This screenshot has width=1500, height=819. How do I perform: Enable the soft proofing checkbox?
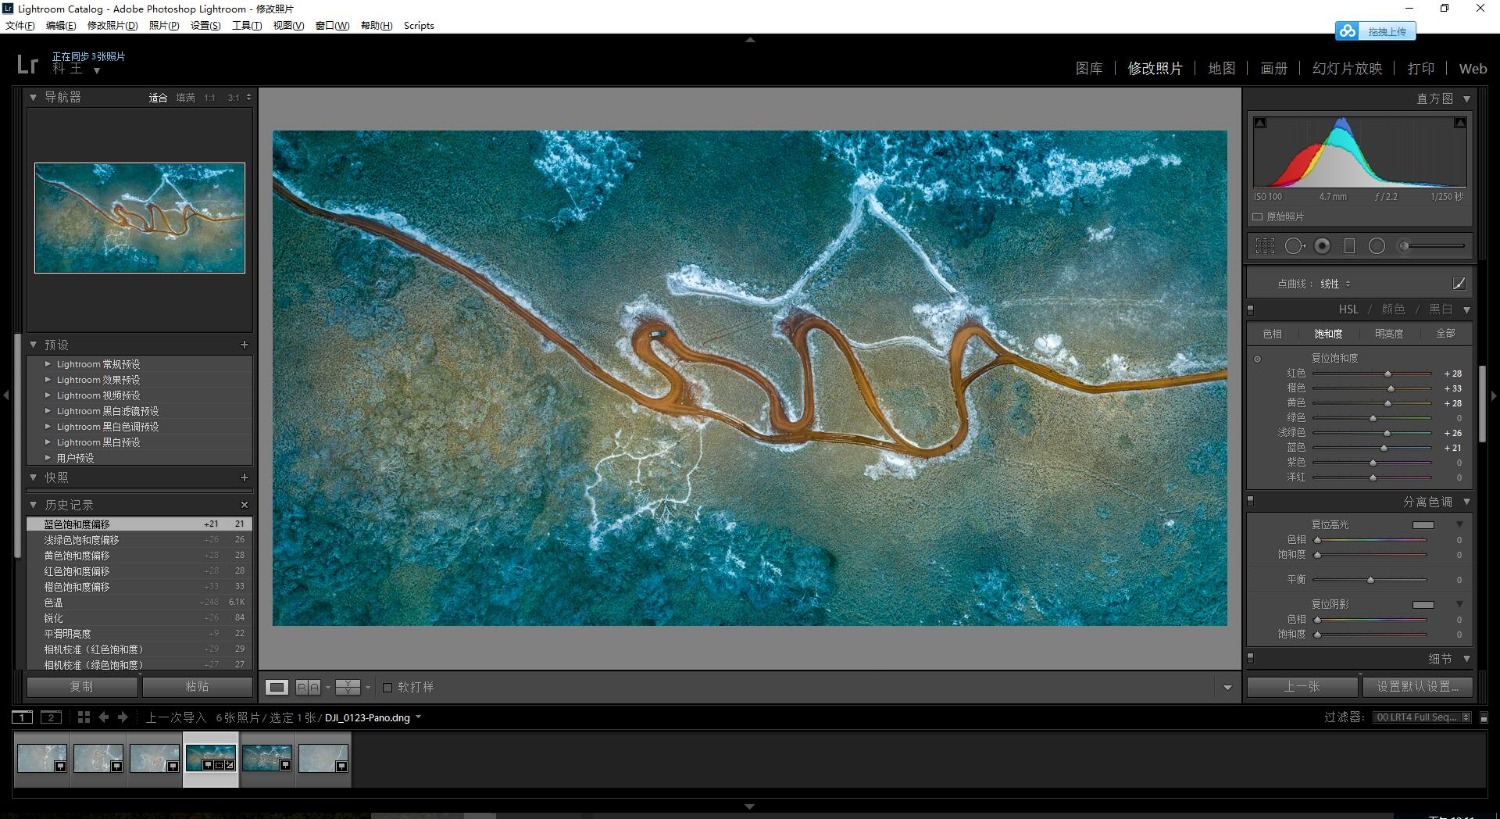click(388, 687)
